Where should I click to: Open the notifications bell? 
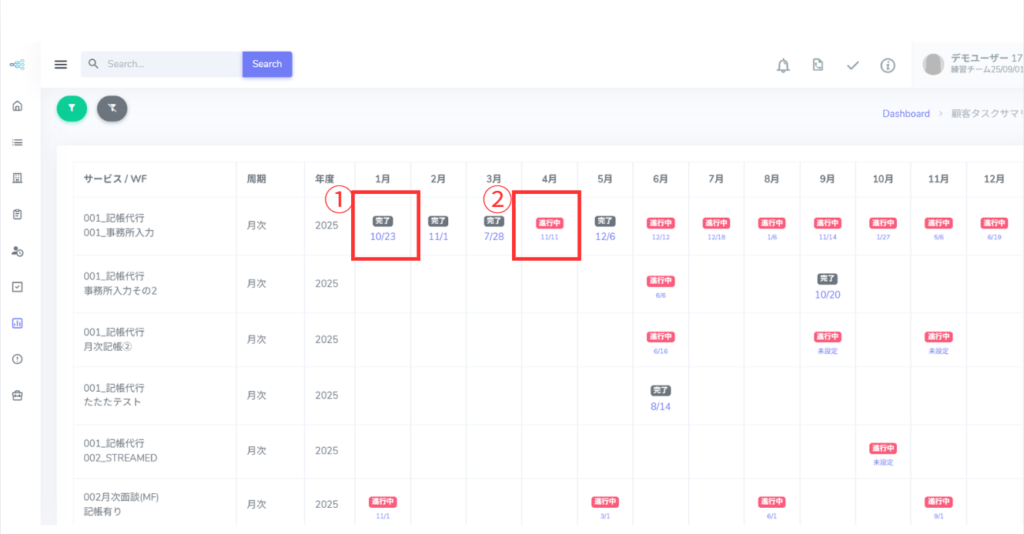coord(783,65)
